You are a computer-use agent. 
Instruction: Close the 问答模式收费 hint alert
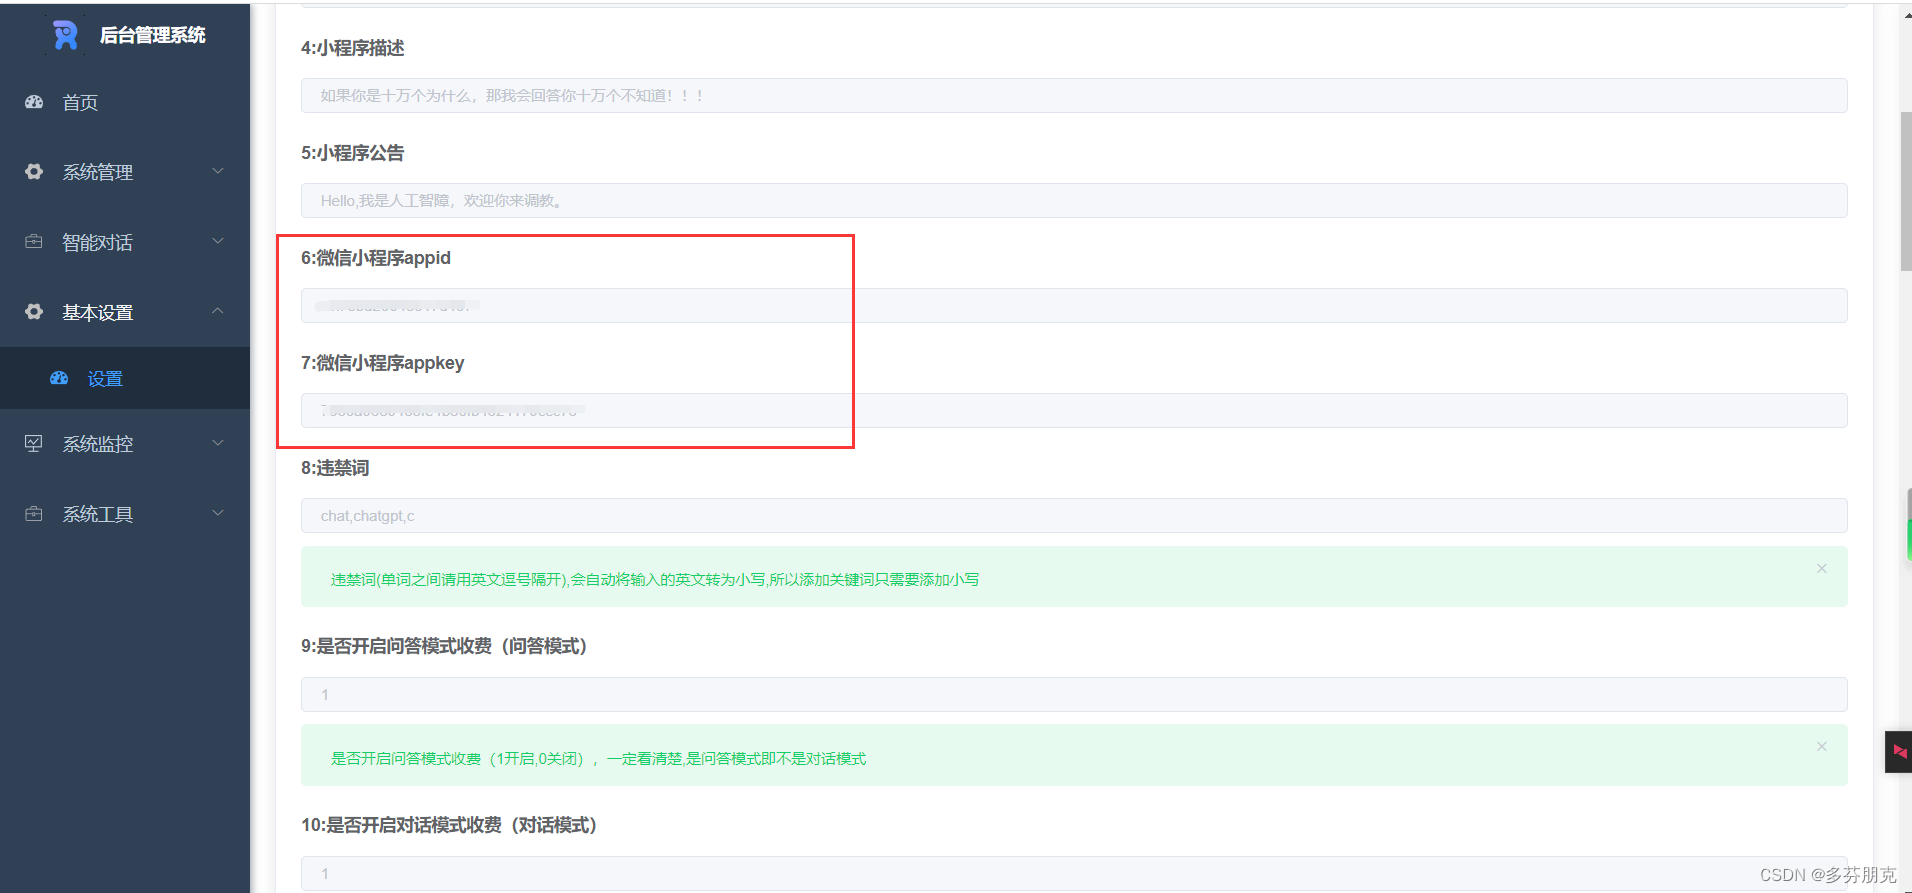tap(1821, 747)
